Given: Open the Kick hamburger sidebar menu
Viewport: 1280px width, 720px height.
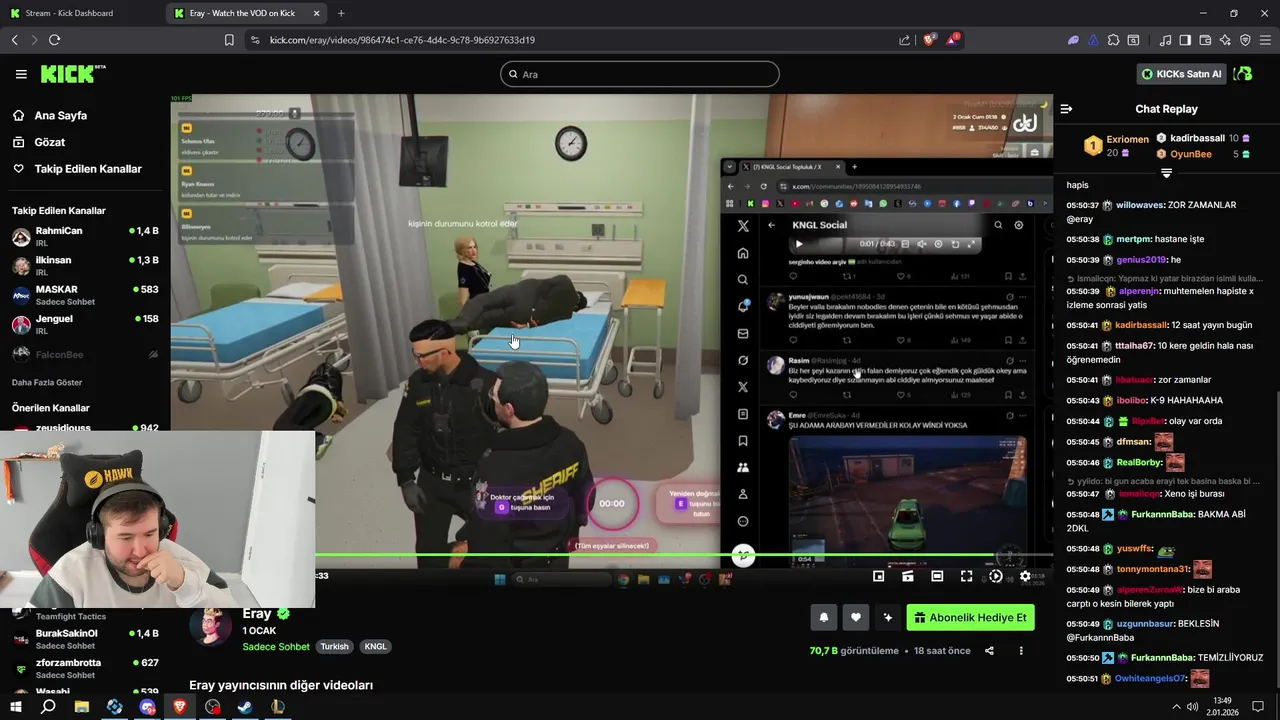Looking at the screenshot, I should point(21,74).
